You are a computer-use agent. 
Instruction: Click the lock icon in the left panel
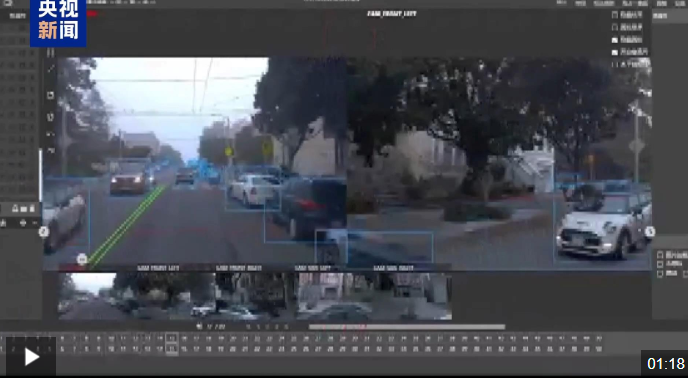pyautogui.click(x=14, y=209)
